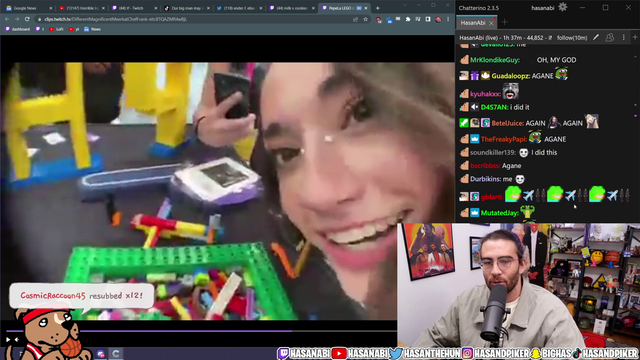Click username MrKlondikeGuy in chat
The height and width of the screenshot is (360, 640).
(495, 60)
